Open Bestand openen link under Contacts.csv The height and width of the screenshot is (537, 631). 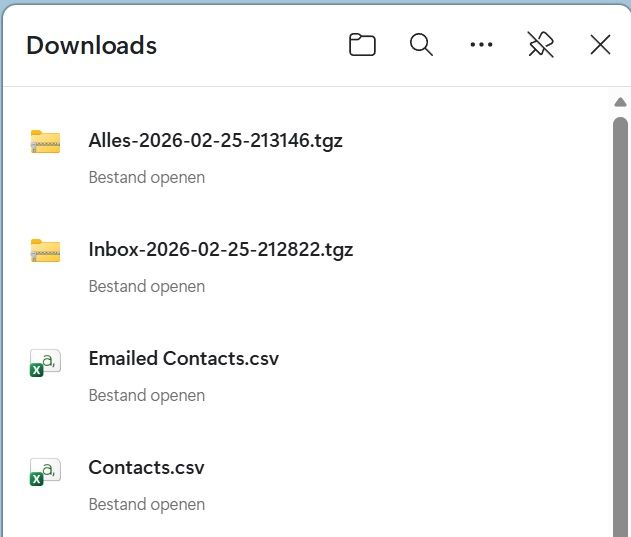click(x=147, y=505)
